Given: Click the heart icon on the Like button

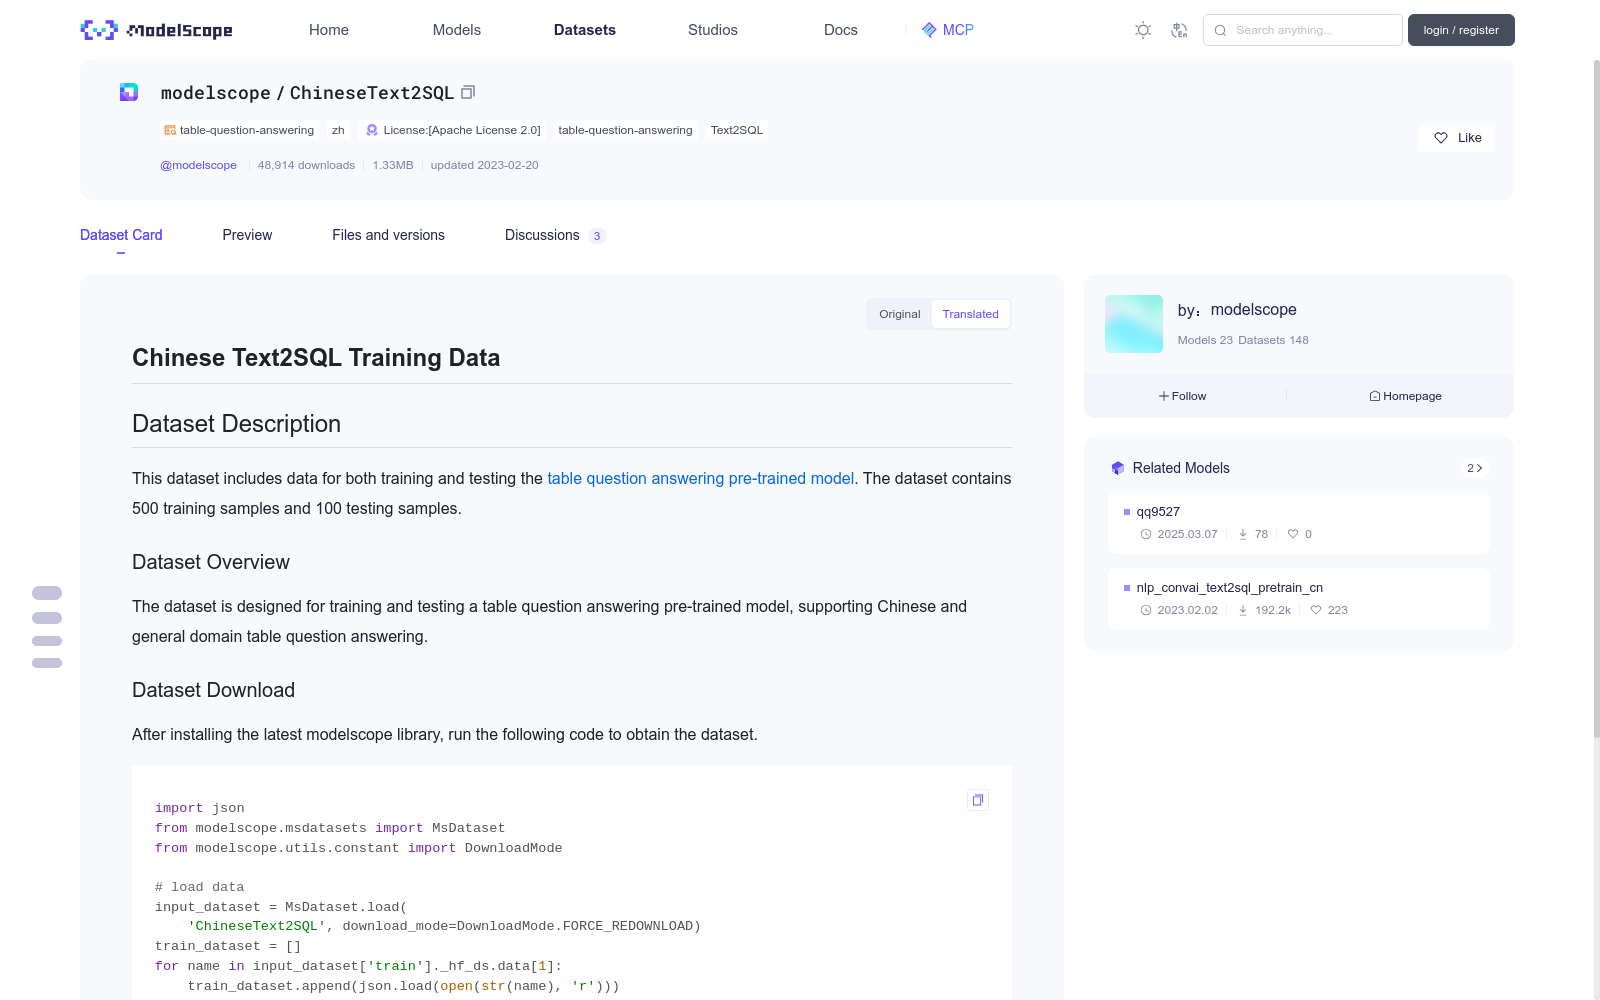Looking at the screenshot, I should [1441, 138].
